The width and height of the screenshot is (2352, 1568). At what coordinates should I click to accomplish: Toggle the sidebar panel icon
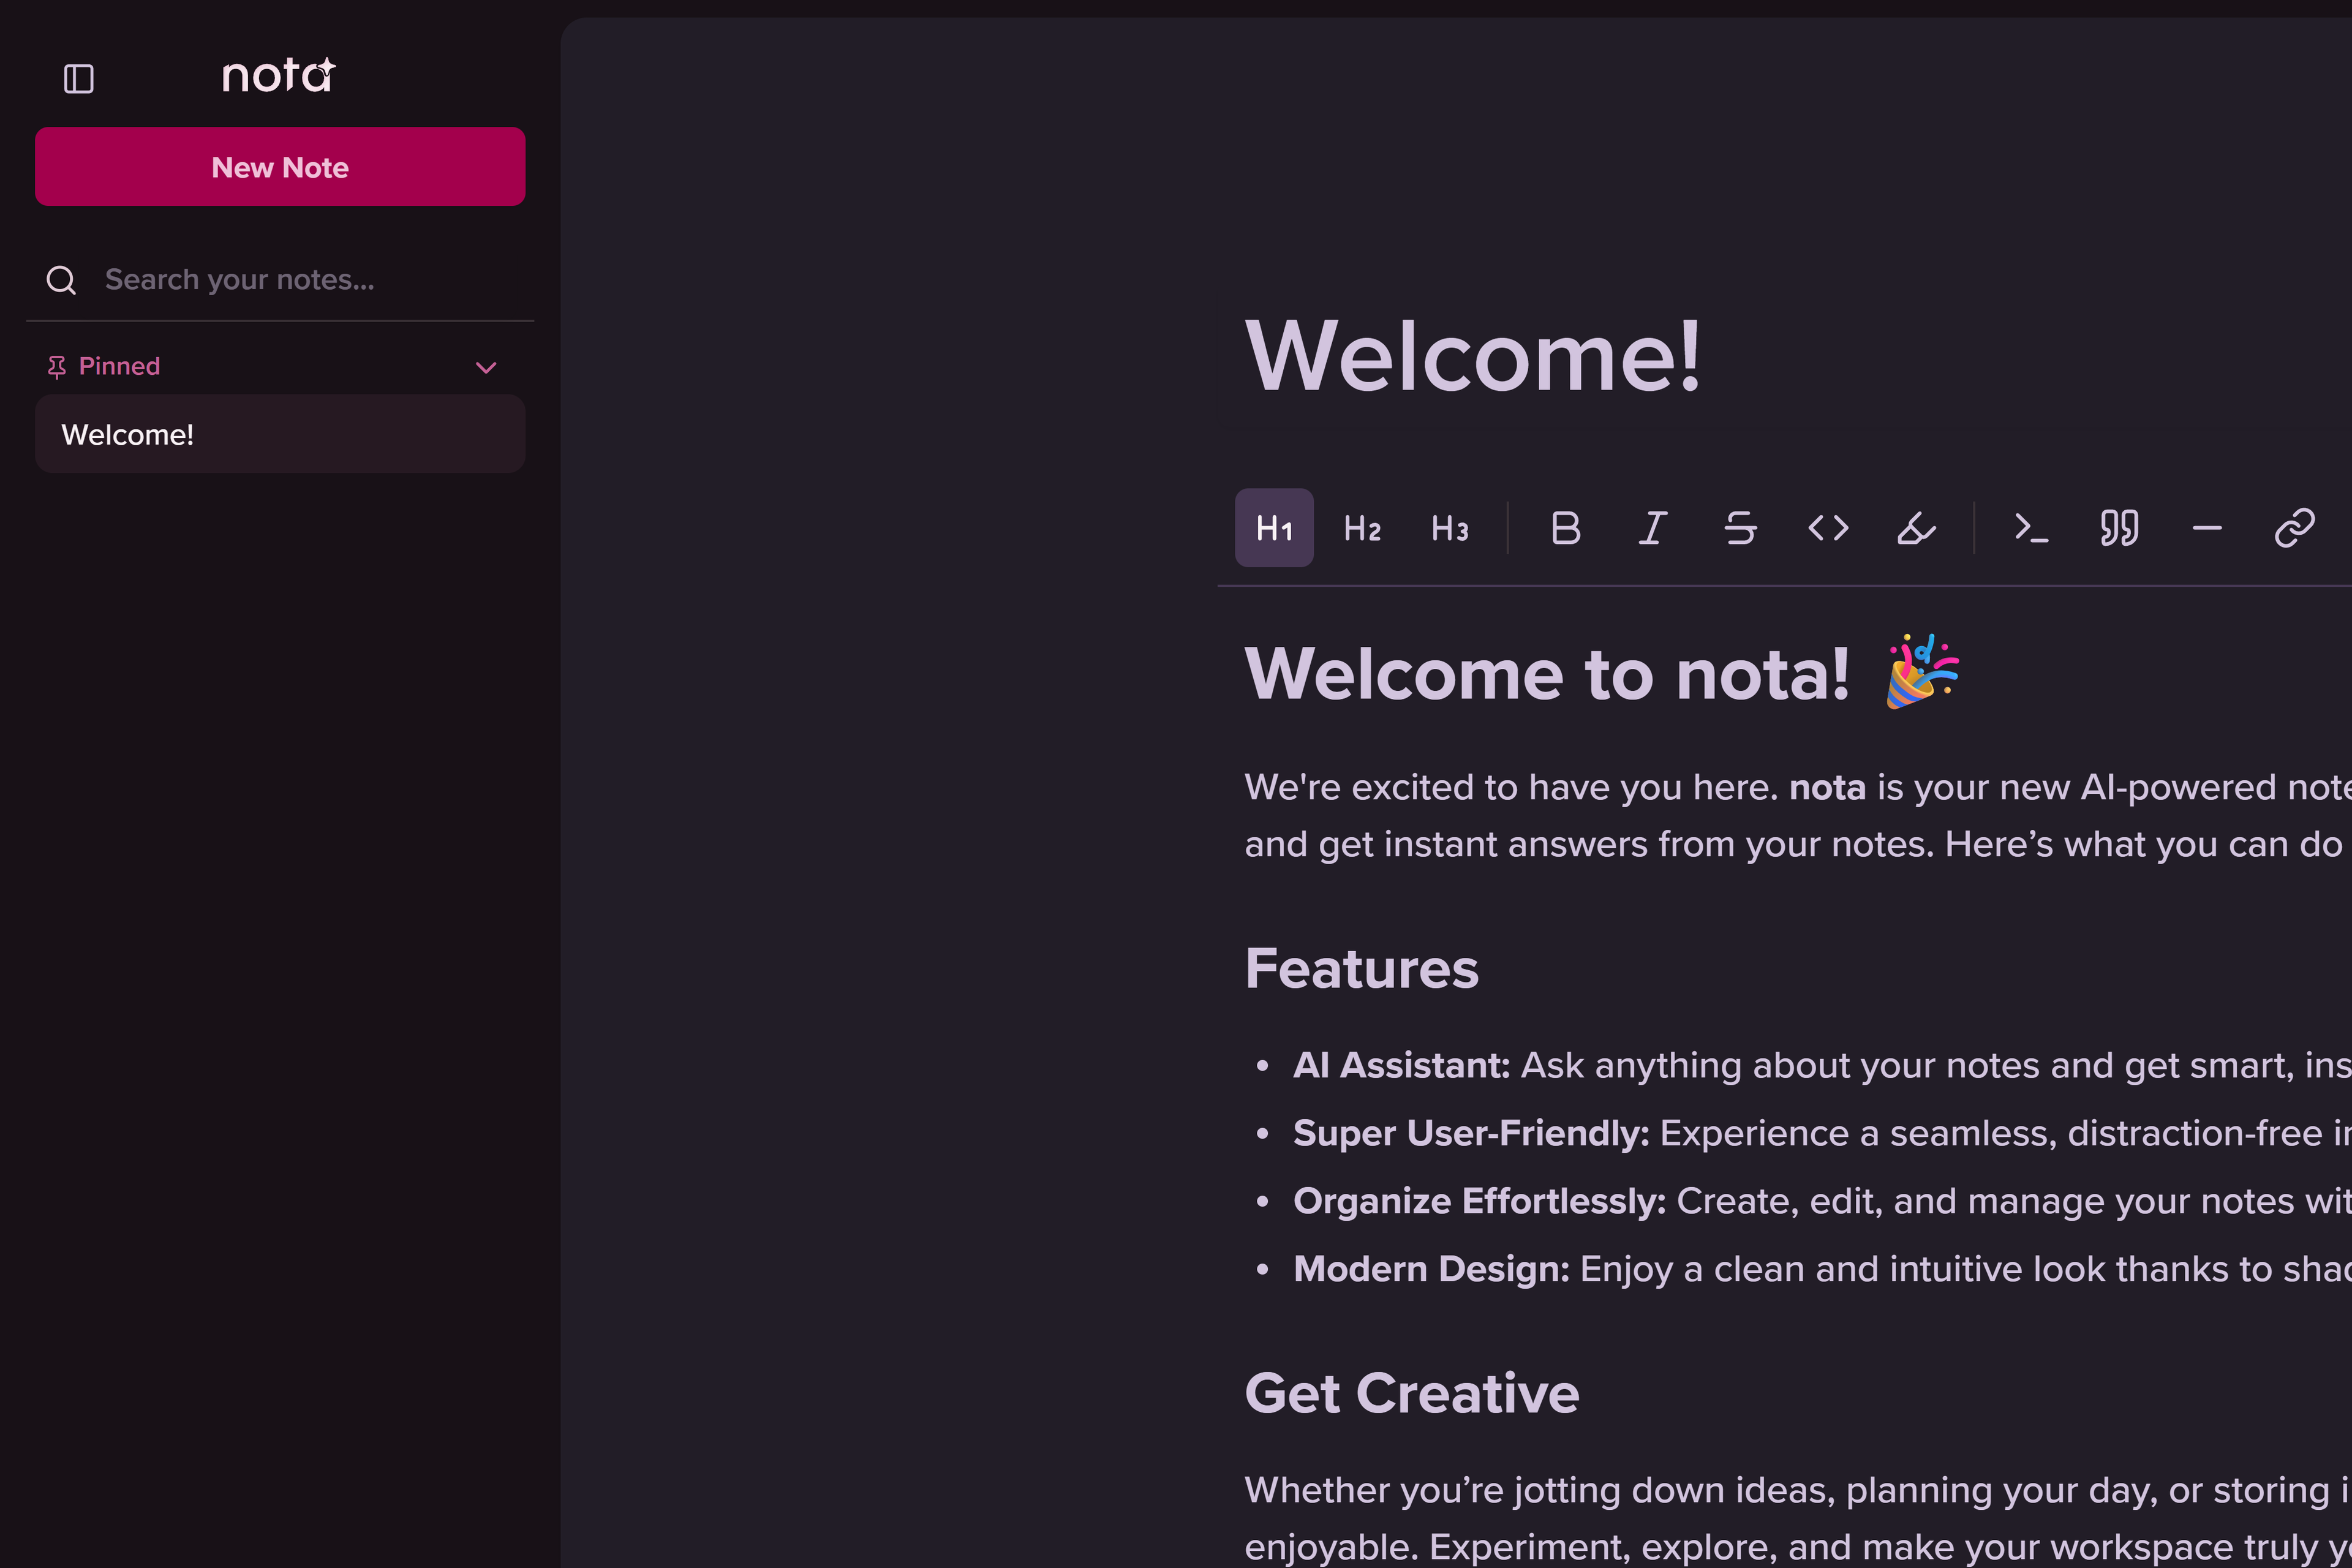pyautogui.click(x=78, y=78)
